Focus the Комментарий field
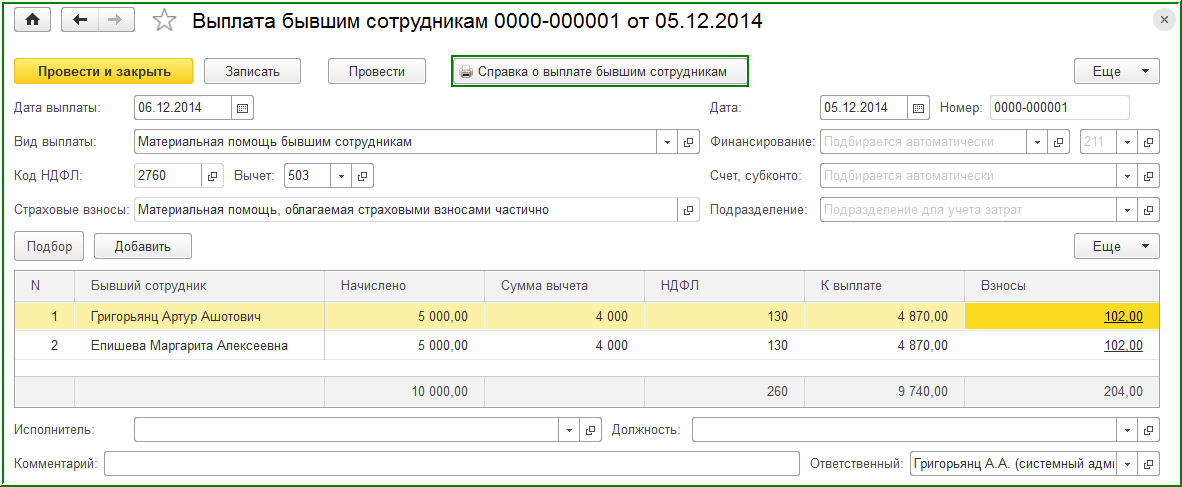This screenshot has height=487, width=1182. 451,464
